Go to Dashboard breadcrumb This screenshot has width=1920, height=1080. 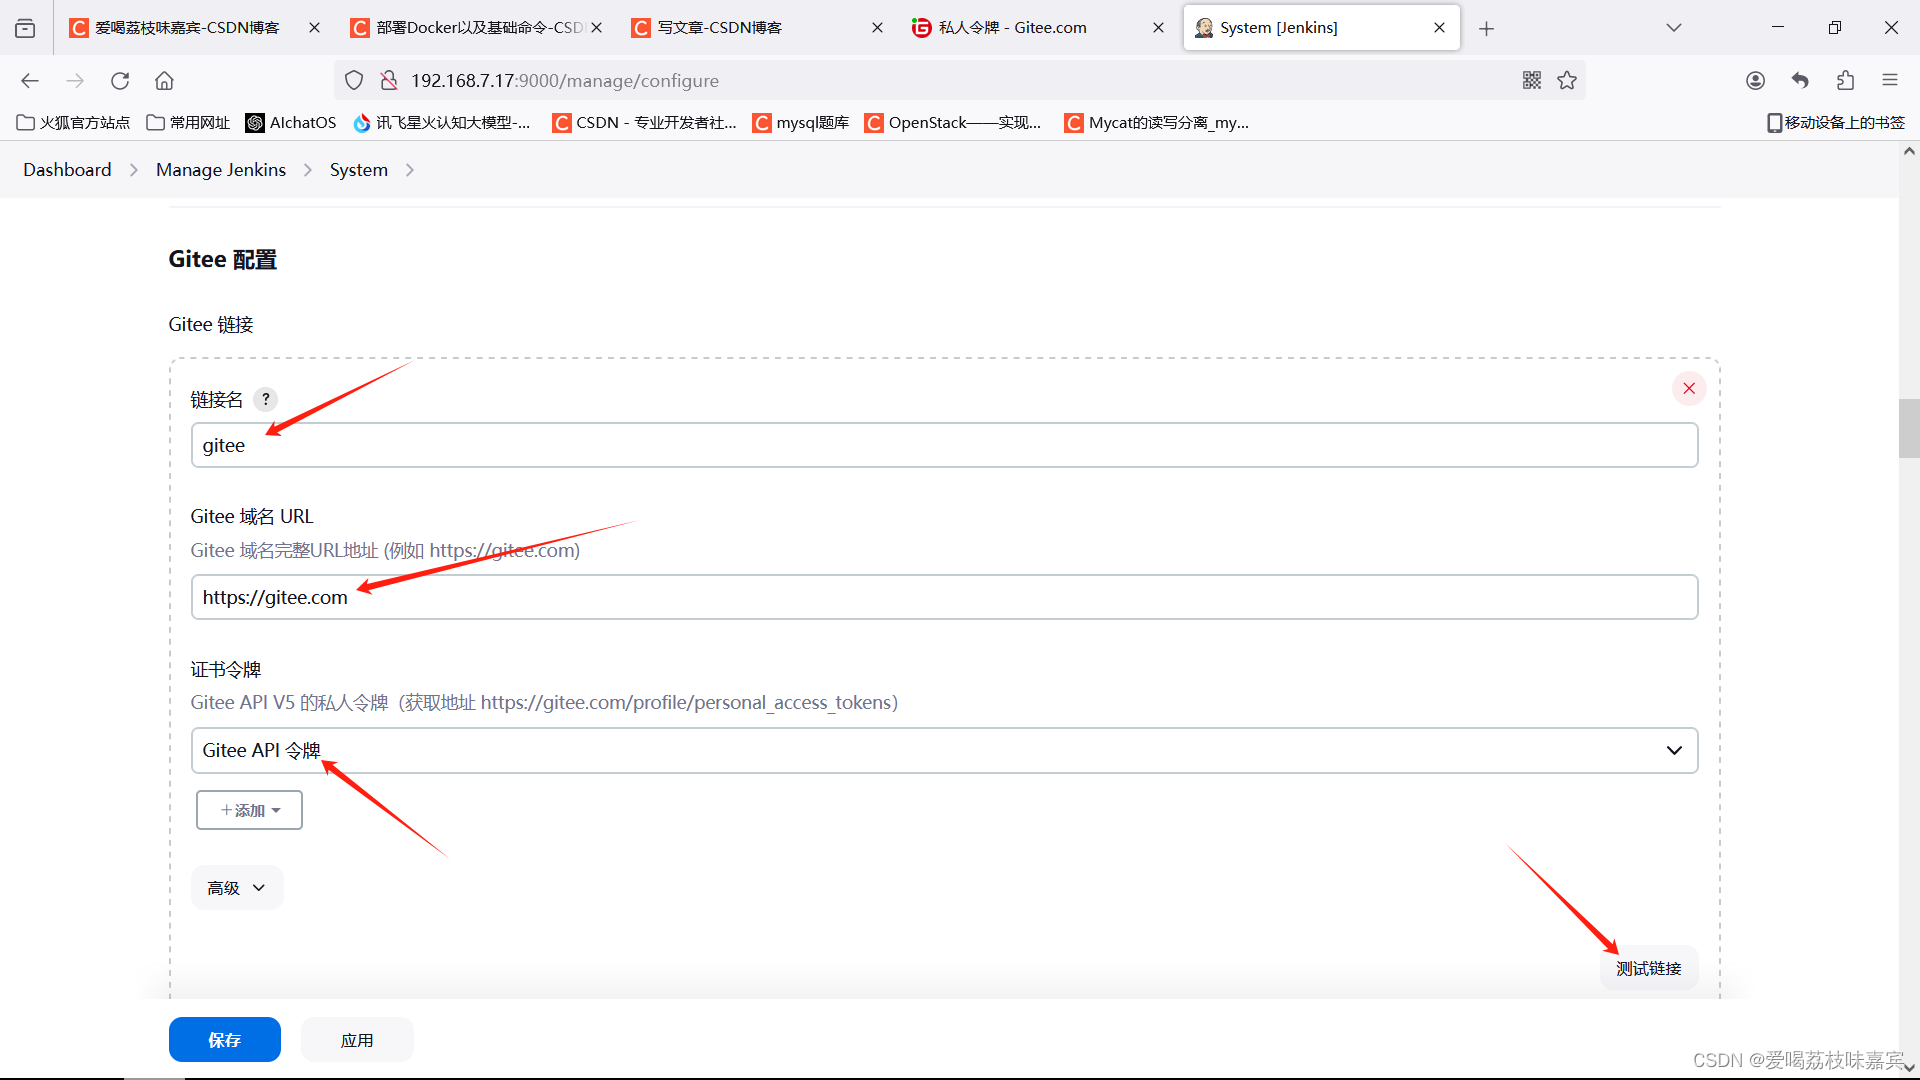pyautogui.click(x=67, y=170)
